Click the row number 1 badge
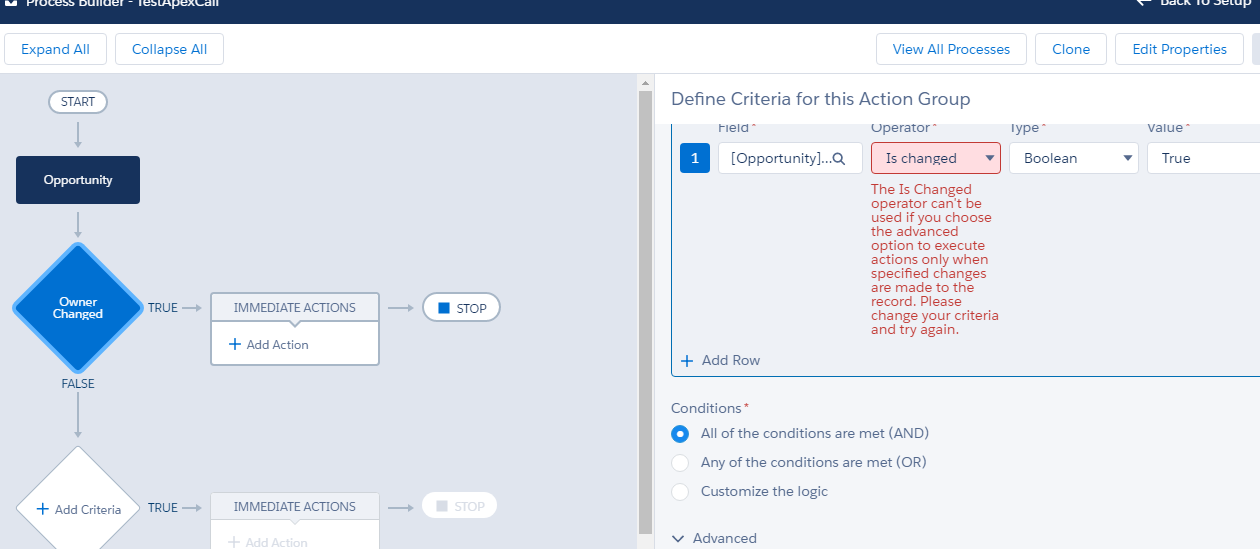The image size is (1260, 549). click(695, 158)
